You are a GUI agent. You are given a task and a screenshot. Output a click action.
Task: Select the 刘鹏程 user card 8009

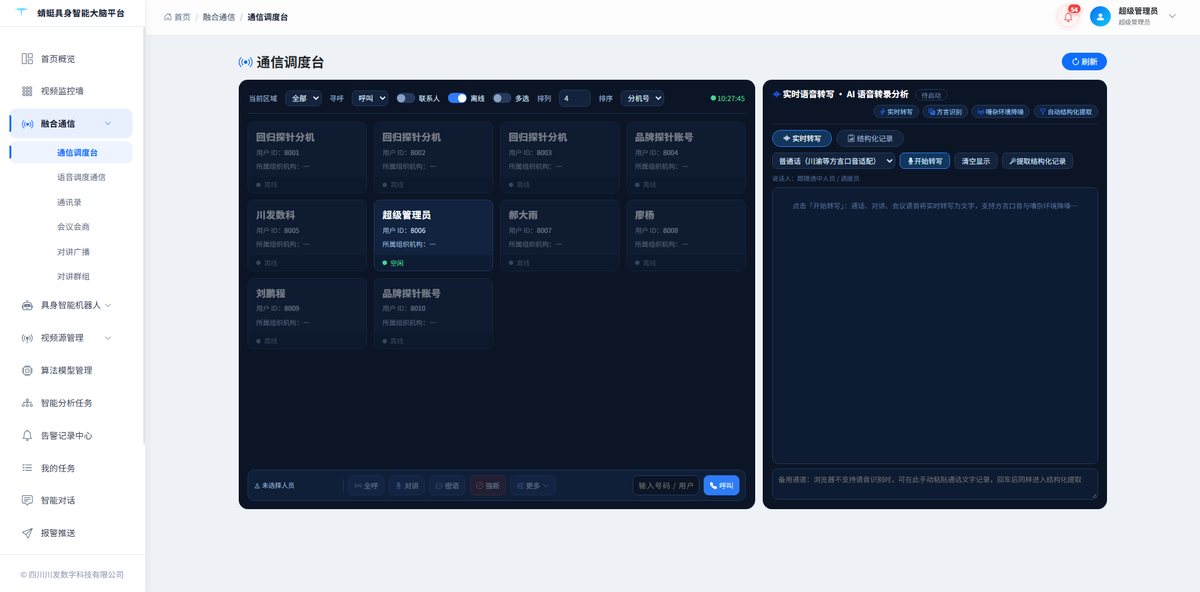click(x=307, y=313)
